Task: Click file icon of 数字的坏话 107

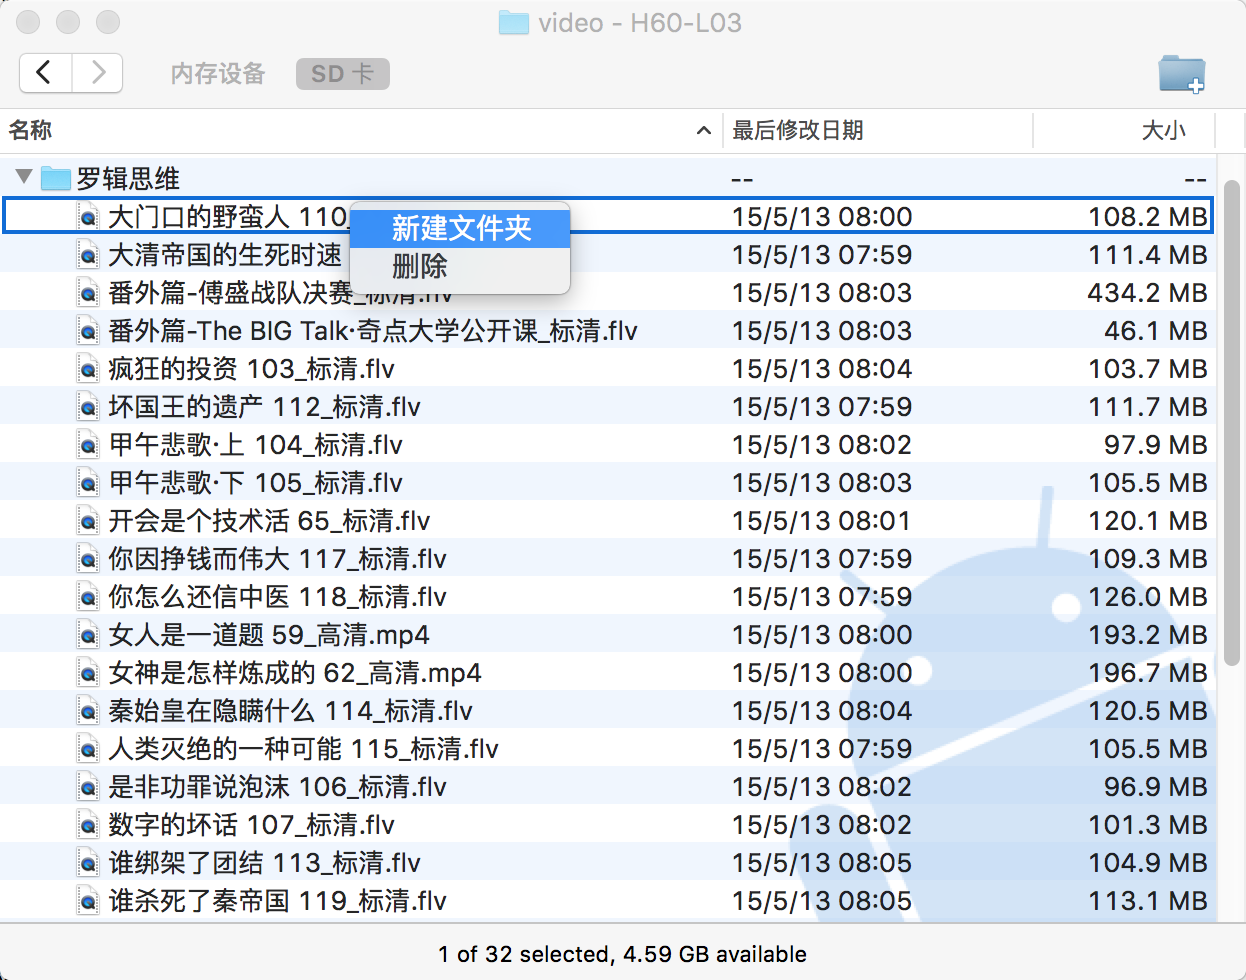Action: (89, 825)
